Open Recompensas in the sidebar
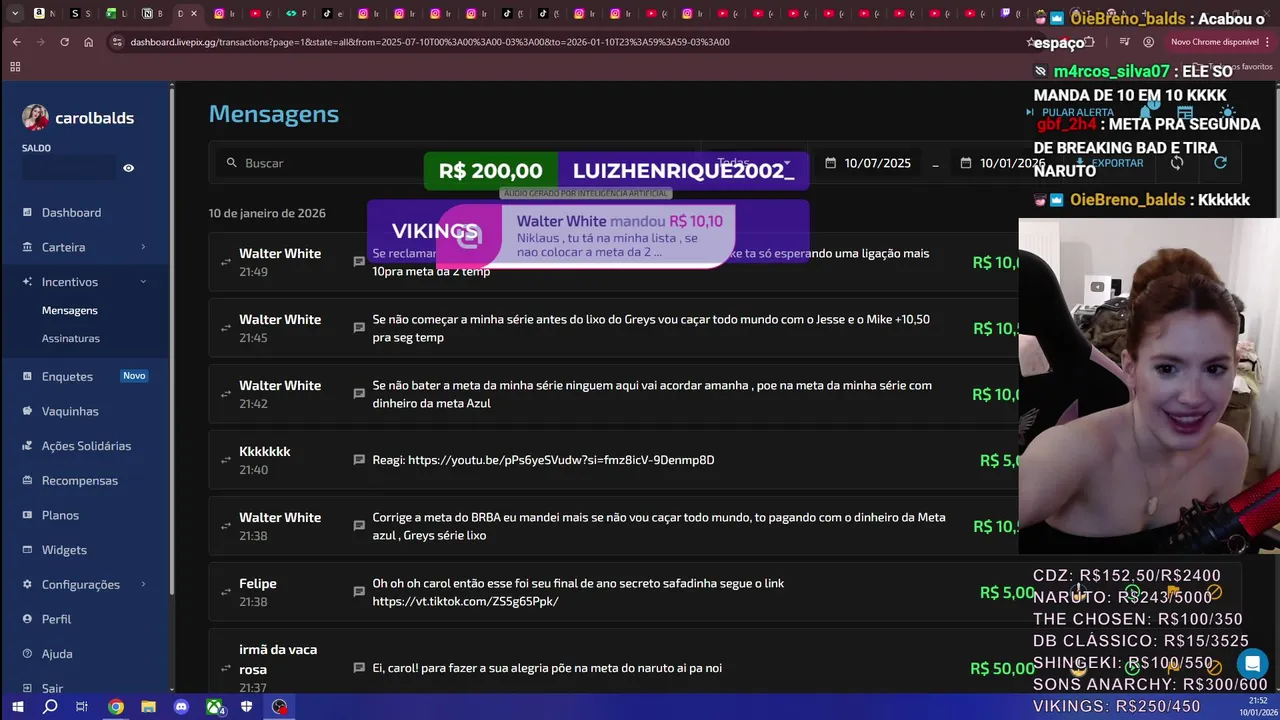Screen dimensions: 1280x720 coord(80,480)
